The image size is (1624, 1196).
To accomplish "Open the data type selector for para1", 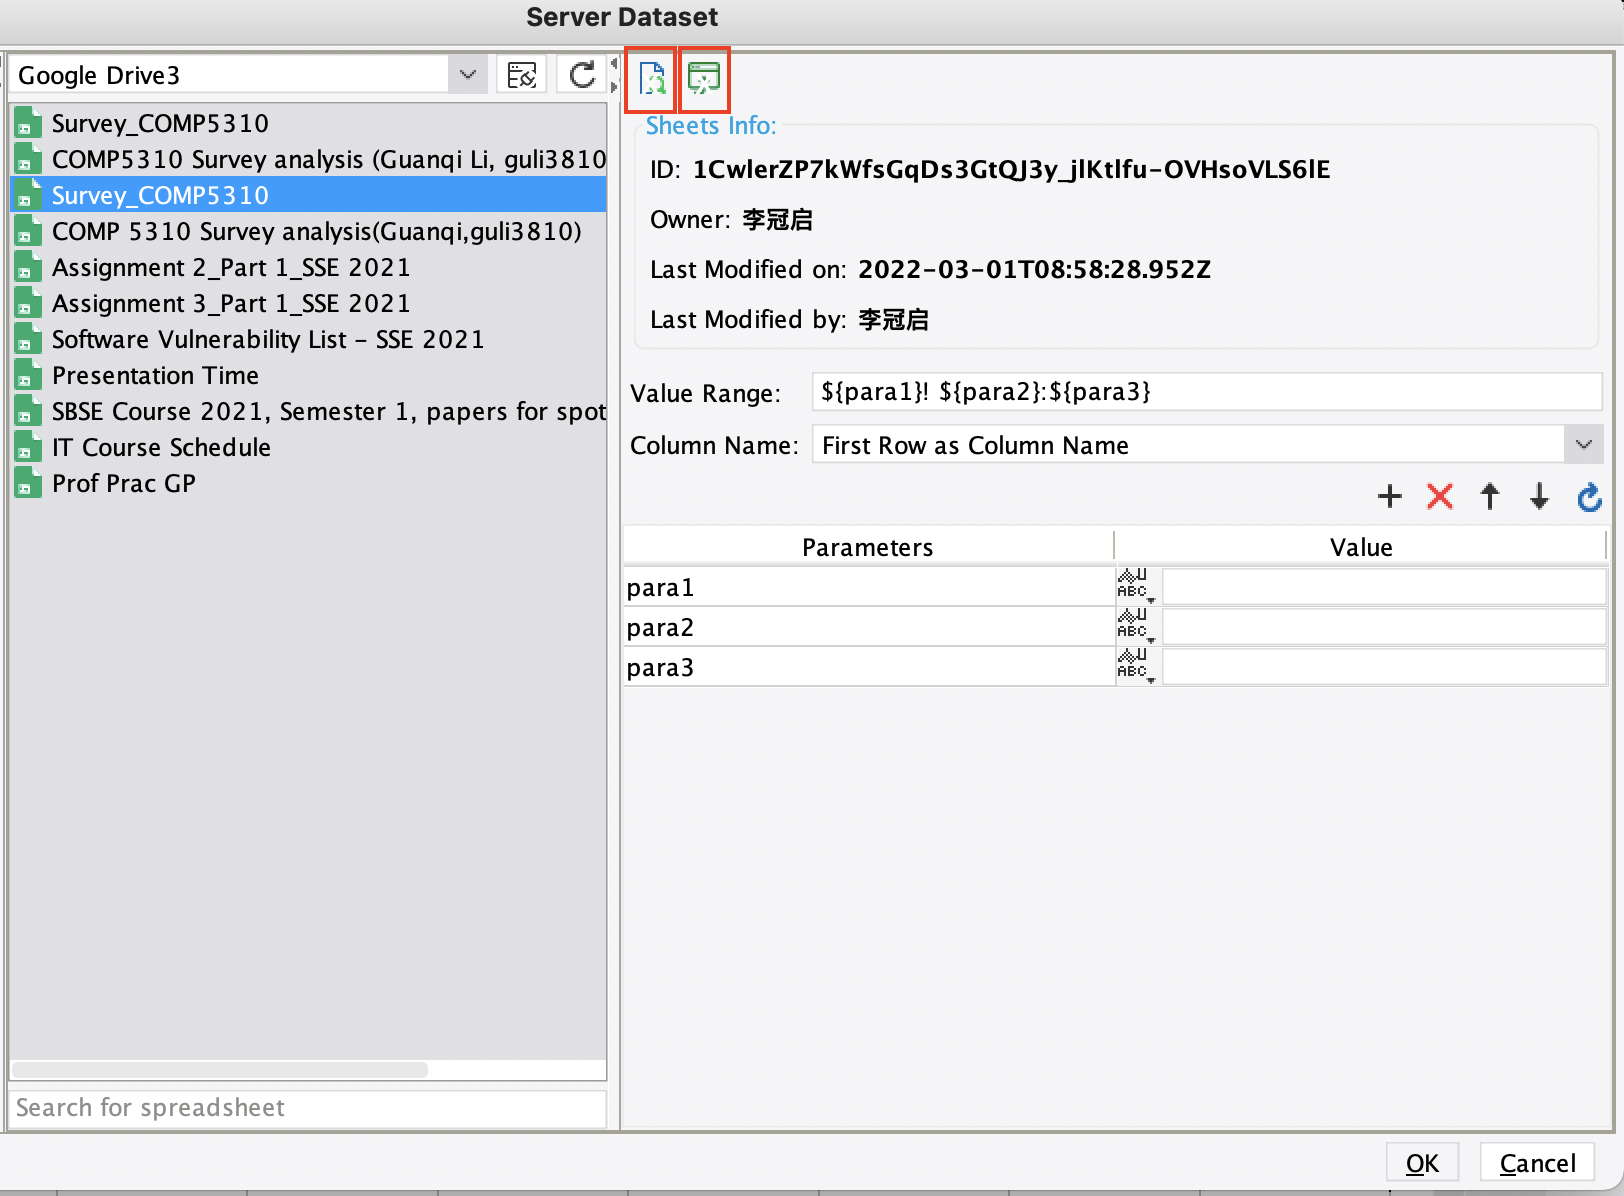I will click(1136, 587).
